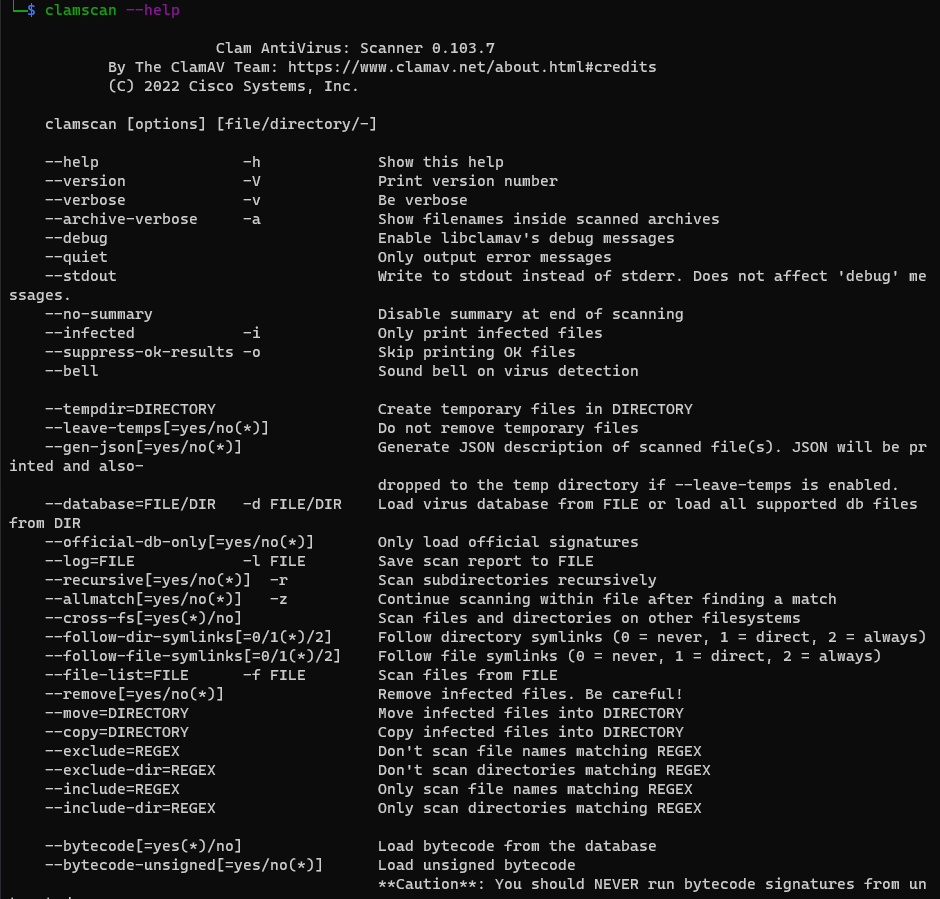Click the --recursive[=yes/no(*)] option
The image size is (940, 899).
click(x=148, y=580)
